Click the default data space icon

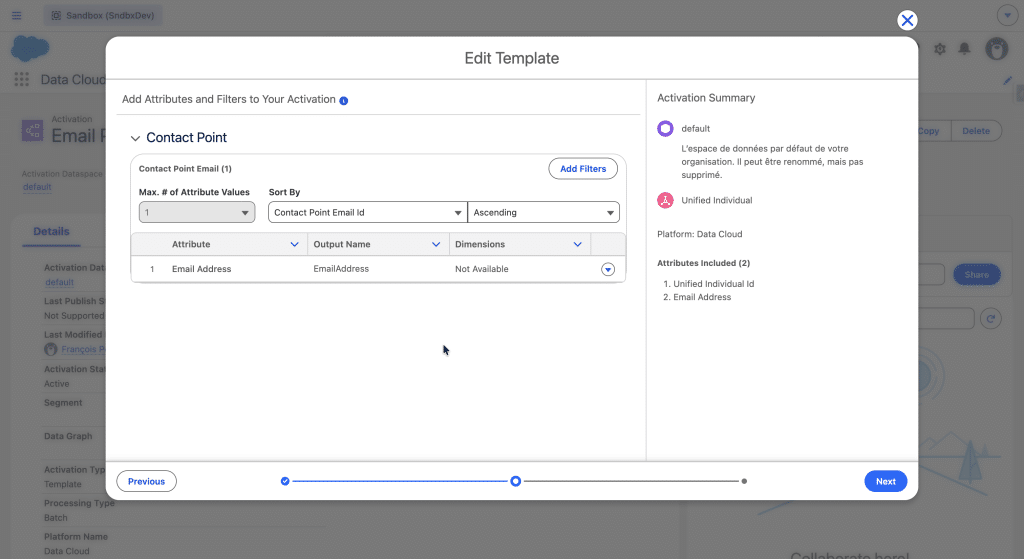[665, 129]
